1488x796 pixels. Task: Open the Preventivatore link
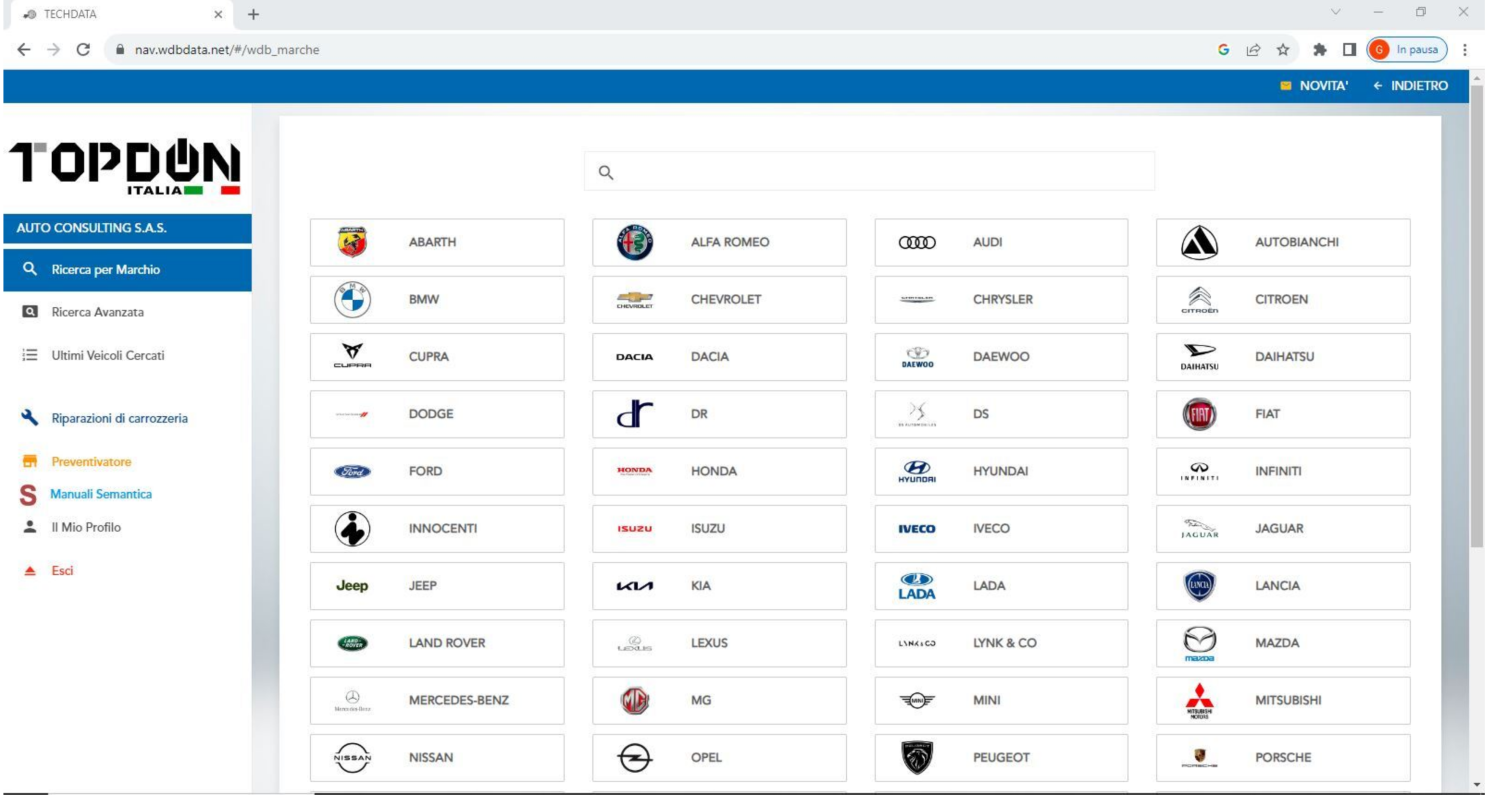pos(91,462)
